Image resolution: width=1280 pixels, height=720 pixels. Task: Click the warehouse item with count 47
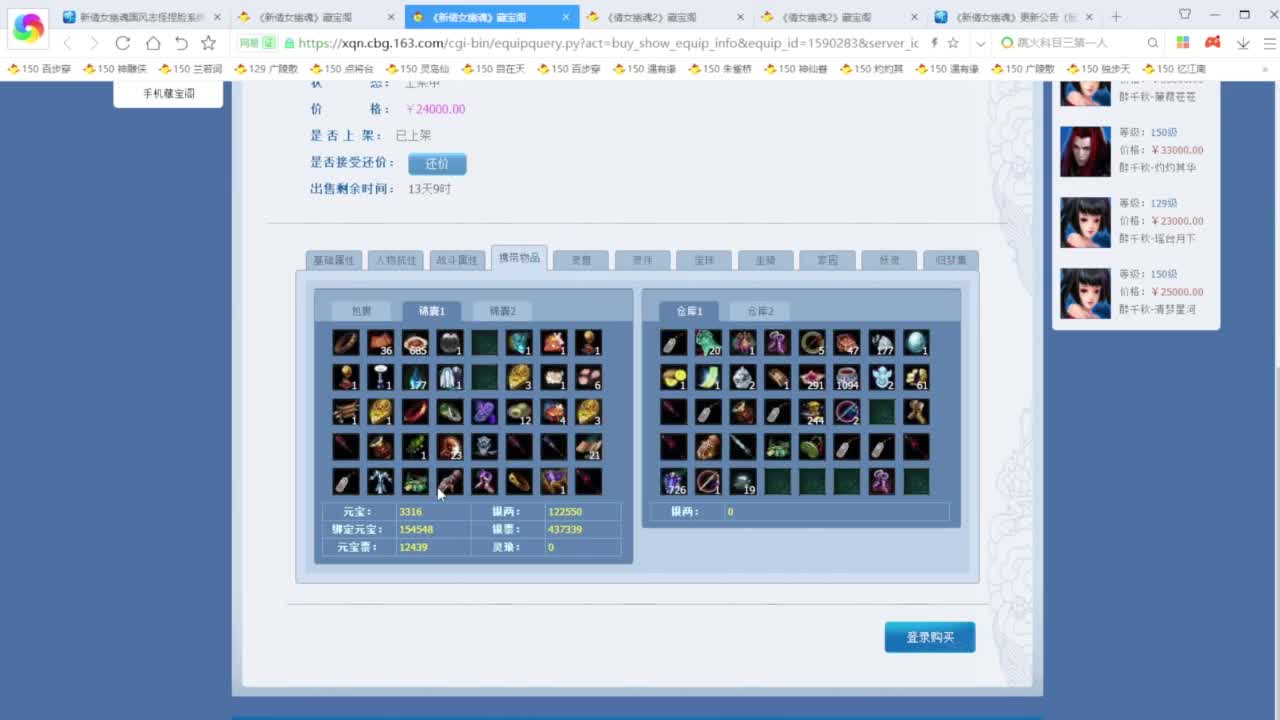(x=847, y=343)
